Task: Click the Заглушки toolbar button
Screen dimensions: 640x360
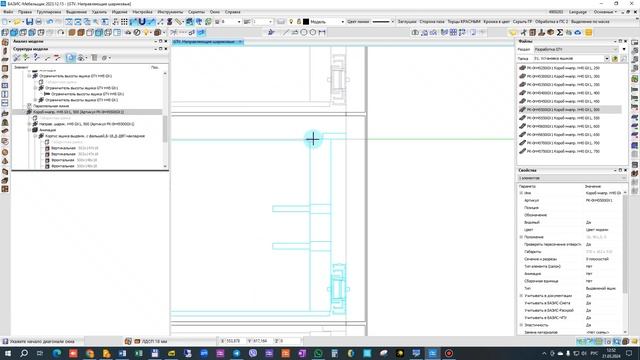Action: click(407, 22)
